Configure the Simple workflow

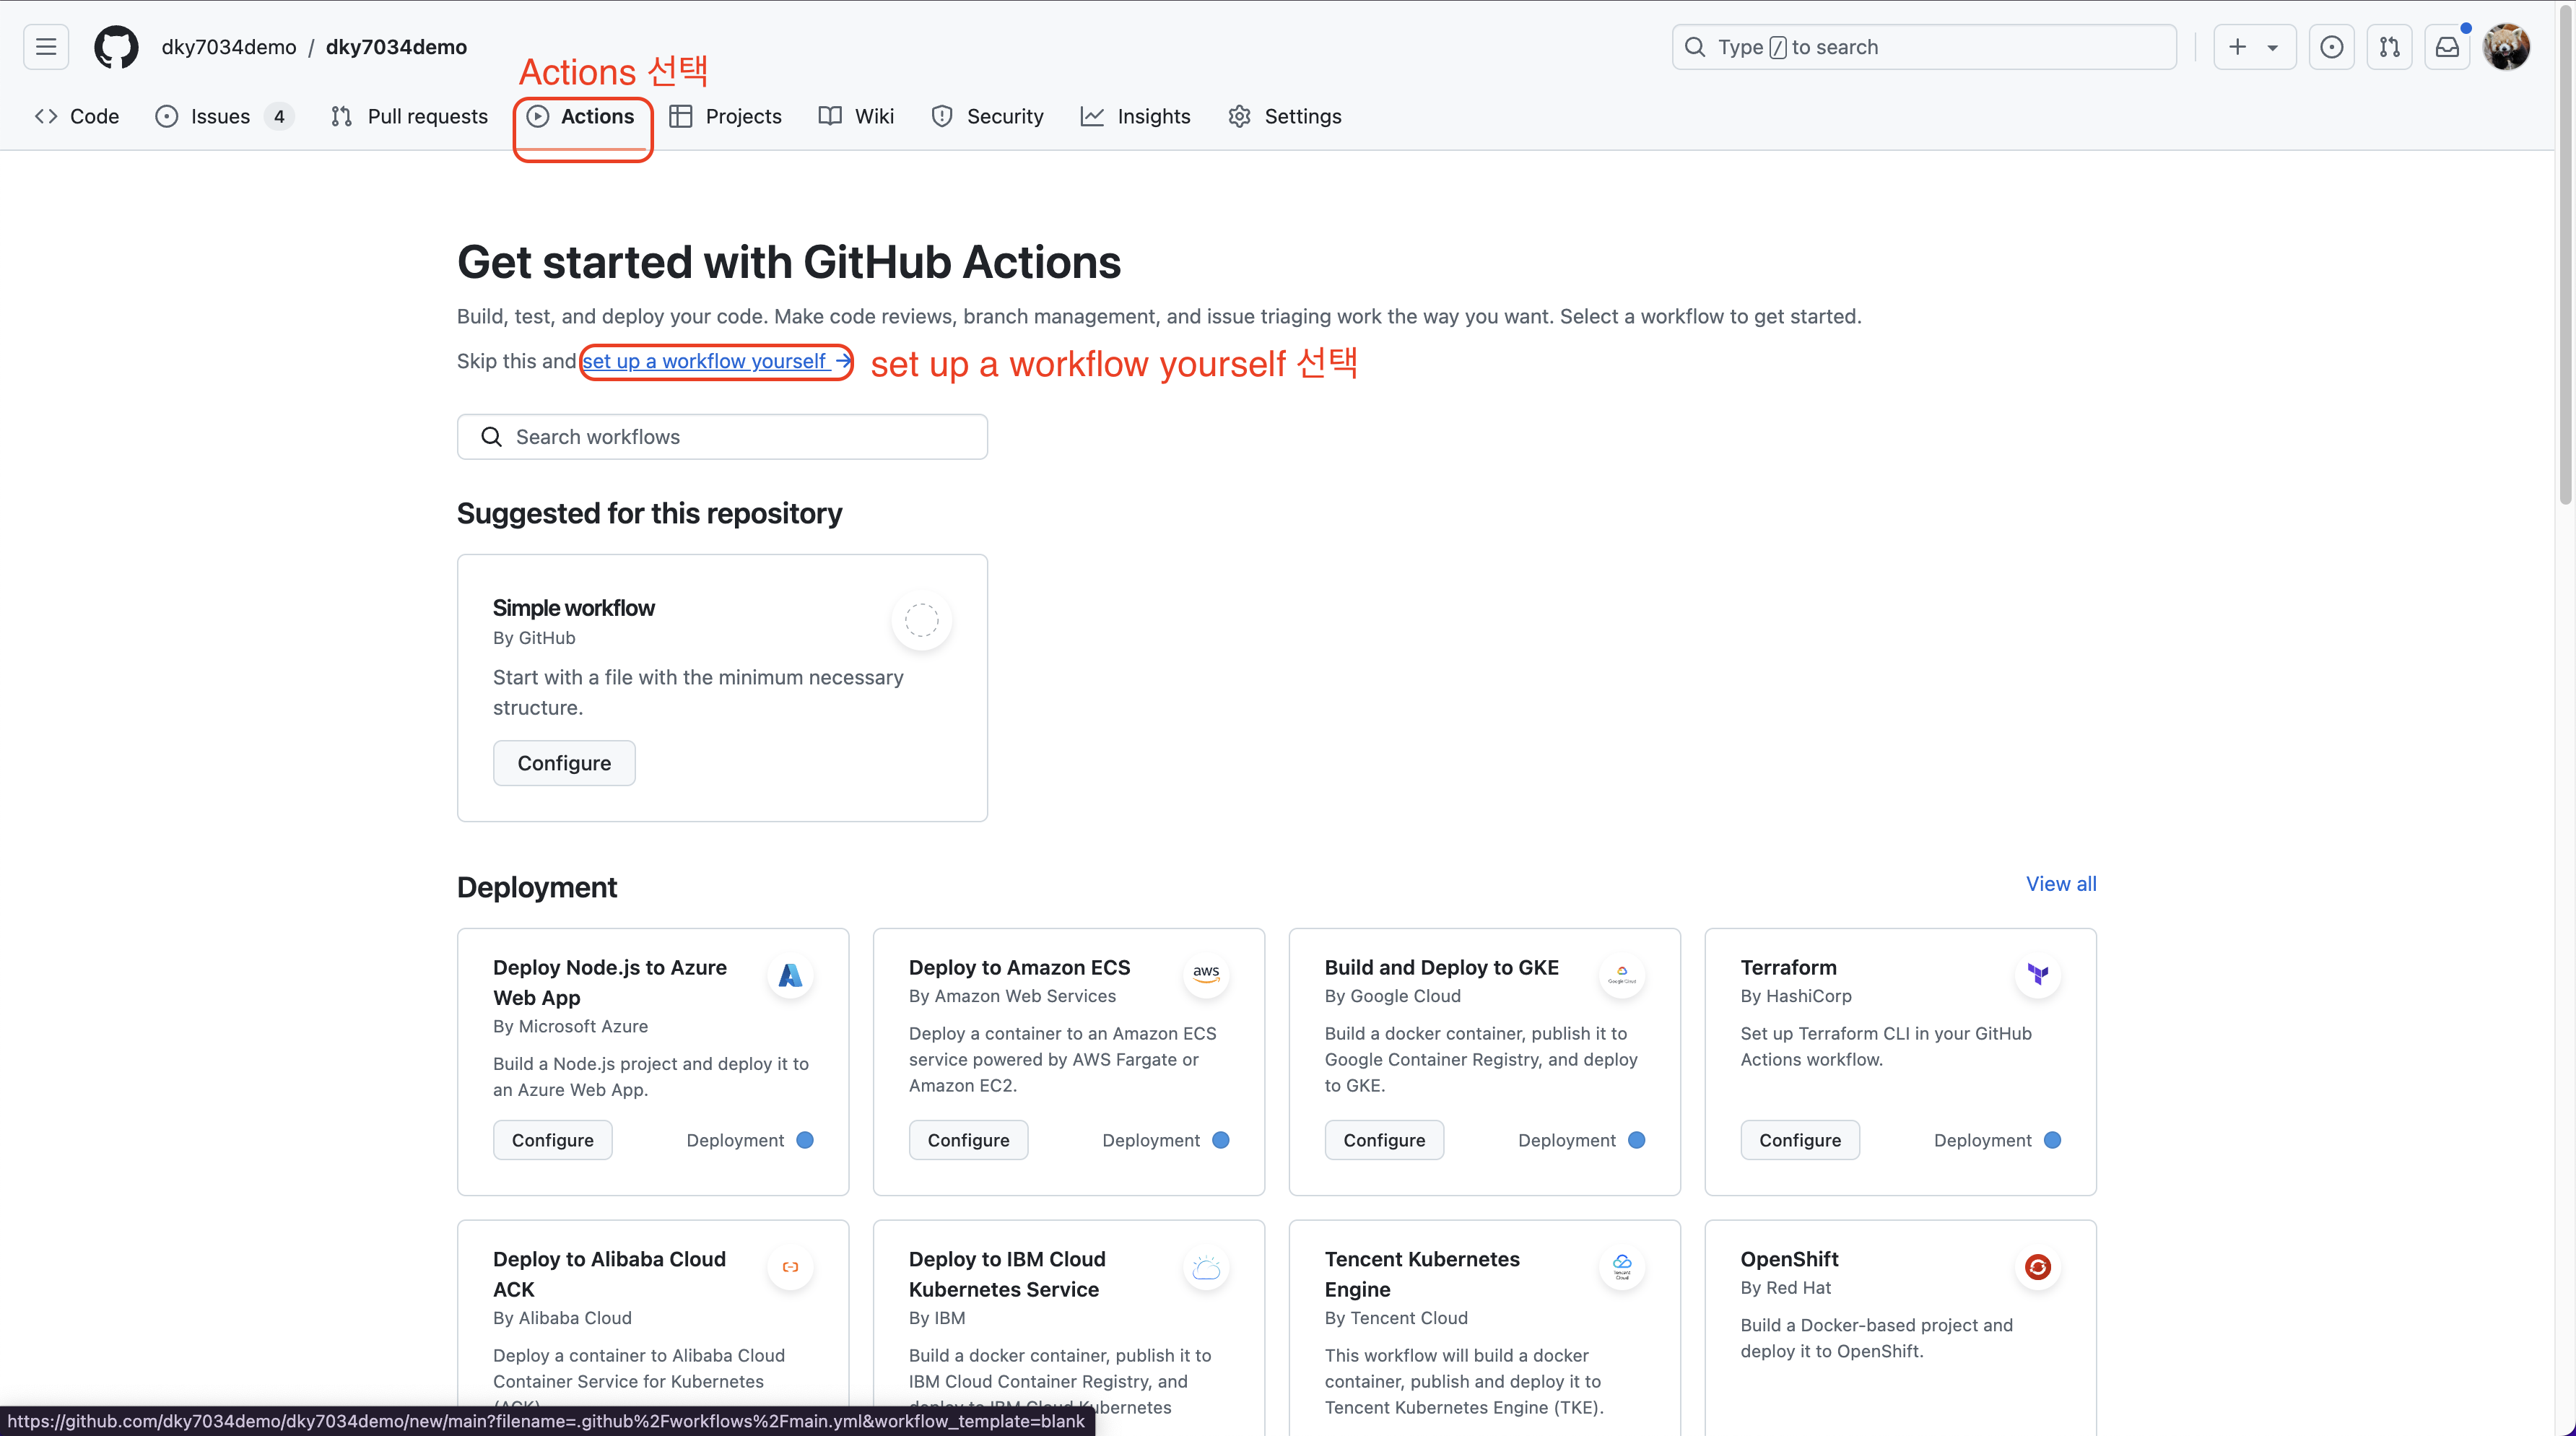[x=564, y=763]
